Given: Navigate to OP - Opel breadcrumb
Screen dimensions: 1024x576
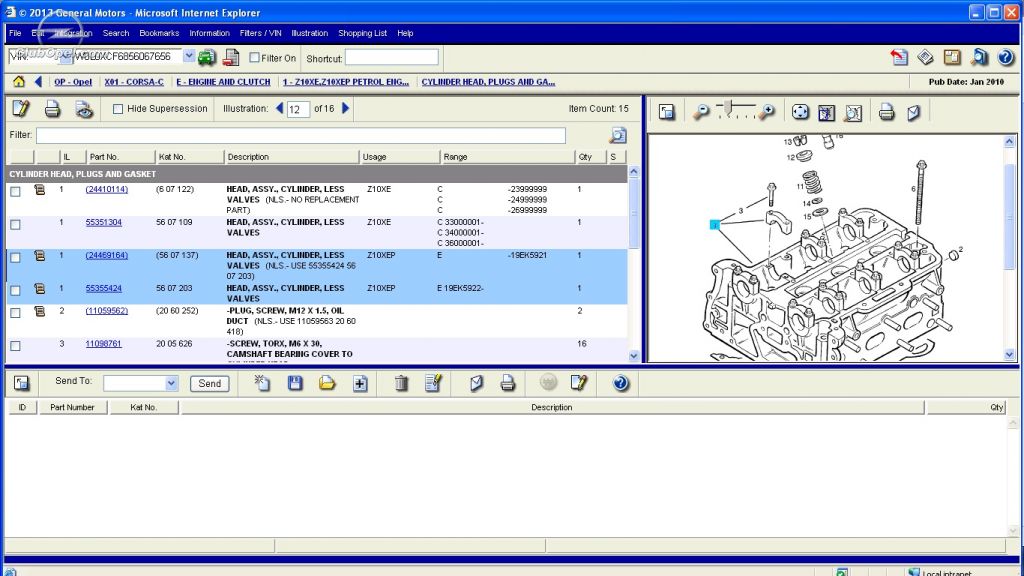Looking at the screenshot, I should click(73, 82).
